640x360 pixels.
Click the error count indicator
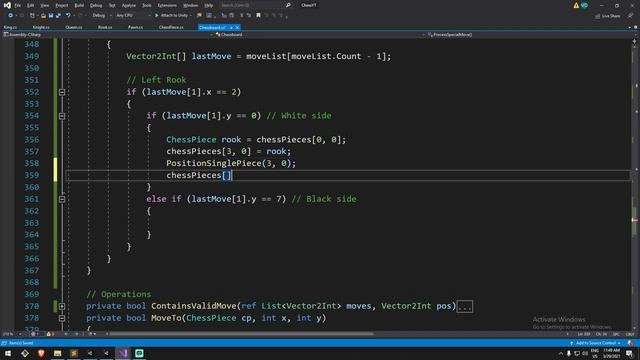pyautogui.click(x=35, y=334)
